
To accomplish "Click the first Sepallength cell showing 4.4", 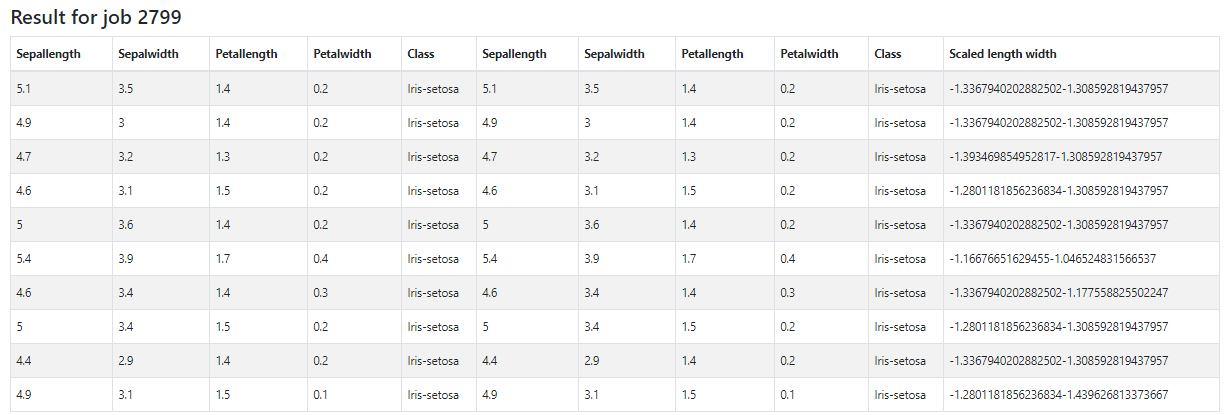I will (x=24, y=361).
